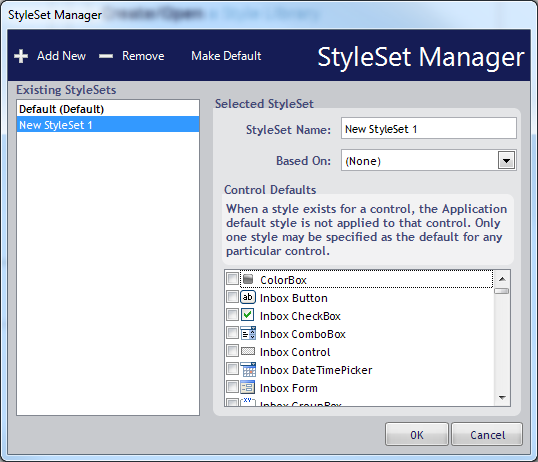Screen dimensions: 538x462
Task: Click the Inbox ComboBox icon
Action: 248,333
